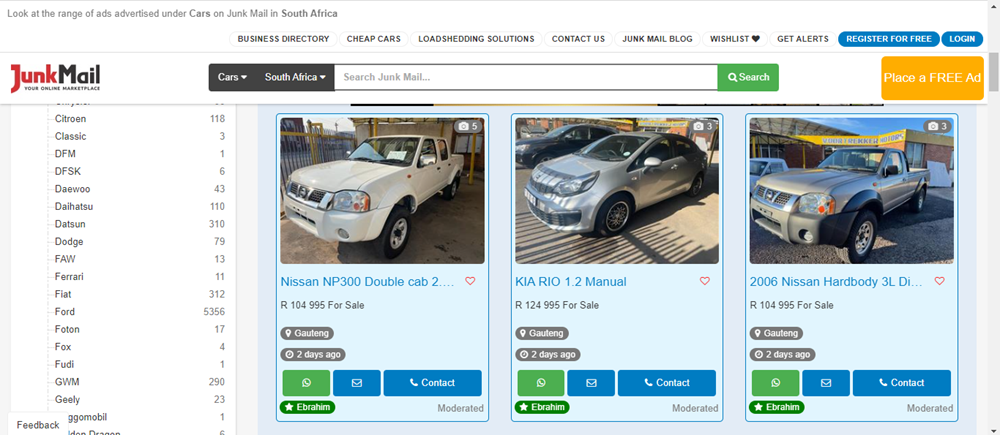Click the green Search button
Screen dimensions: 1000x435
[748, 78]
